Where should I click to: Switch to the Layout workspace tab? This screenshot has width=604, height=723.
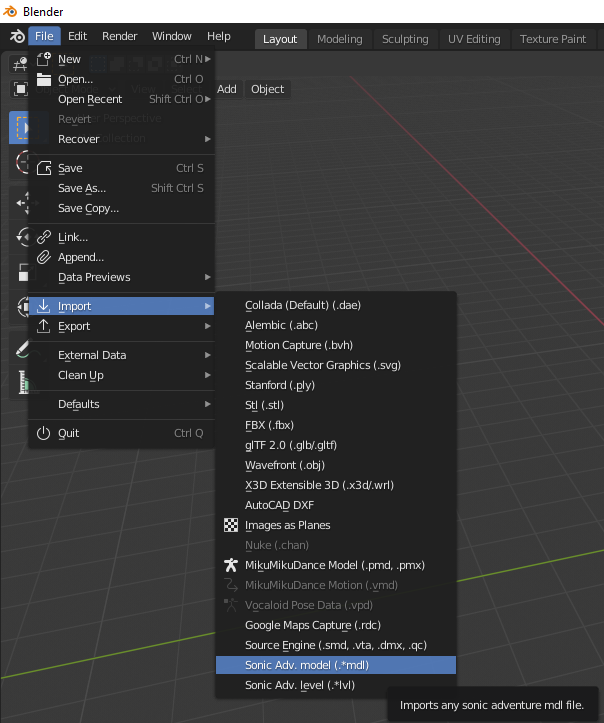(280, 39)
